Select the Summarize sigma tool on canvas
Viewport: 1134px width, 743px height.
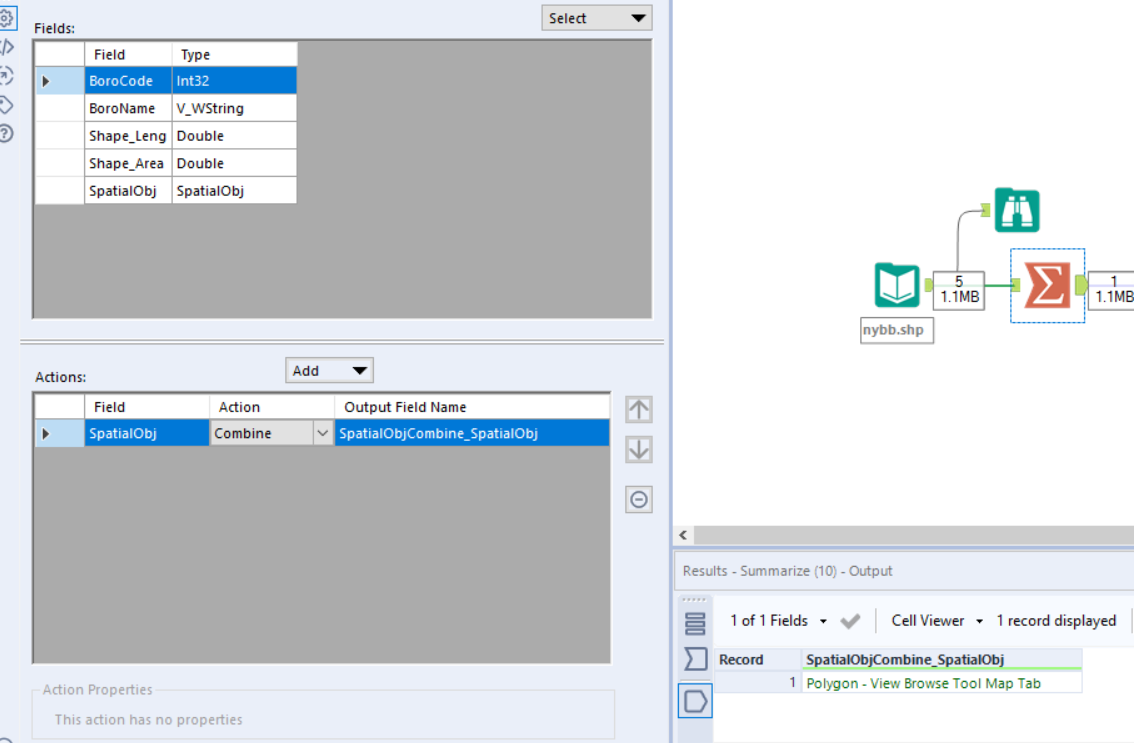pos(1046,285)
